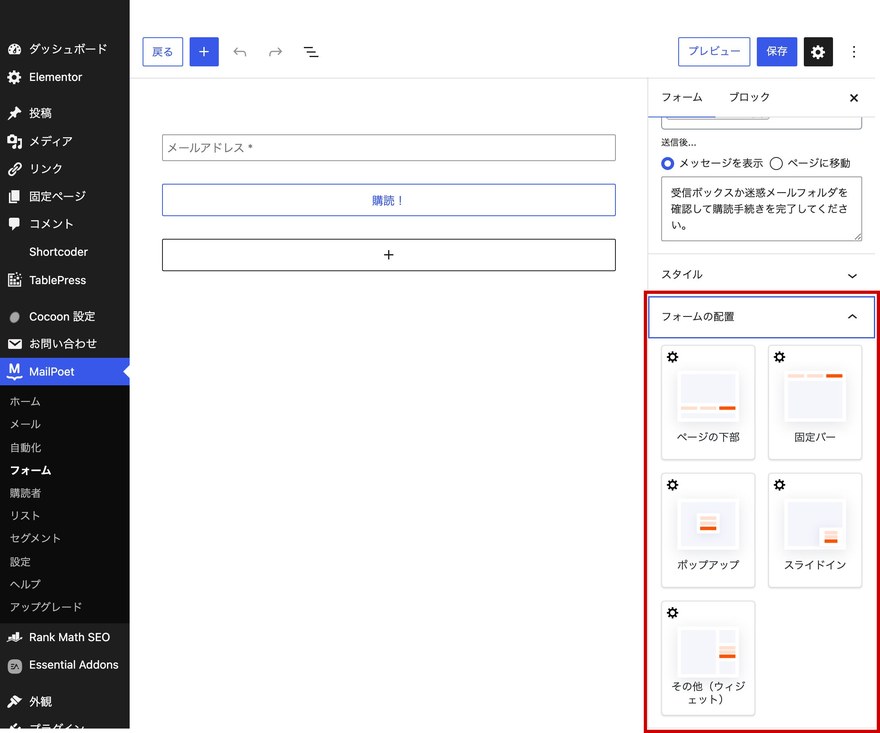This screenshot has width=880, height=733.
Task: Click the add block plus box below form
Action: coord(388,255)
